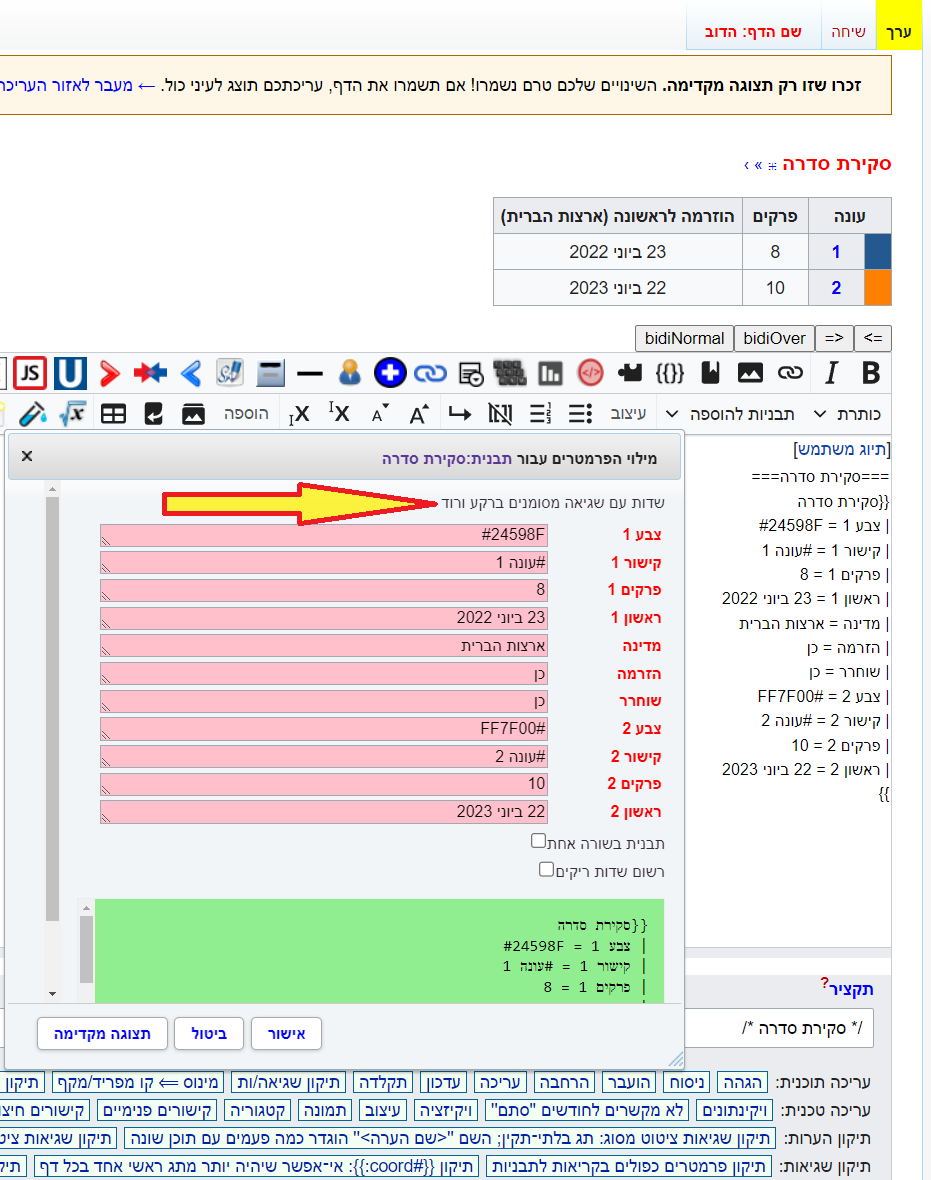This screenshot has height=1180, width=931.
Task: Switch to the 'הוספה' toolbar section
Action: [246, 414]
